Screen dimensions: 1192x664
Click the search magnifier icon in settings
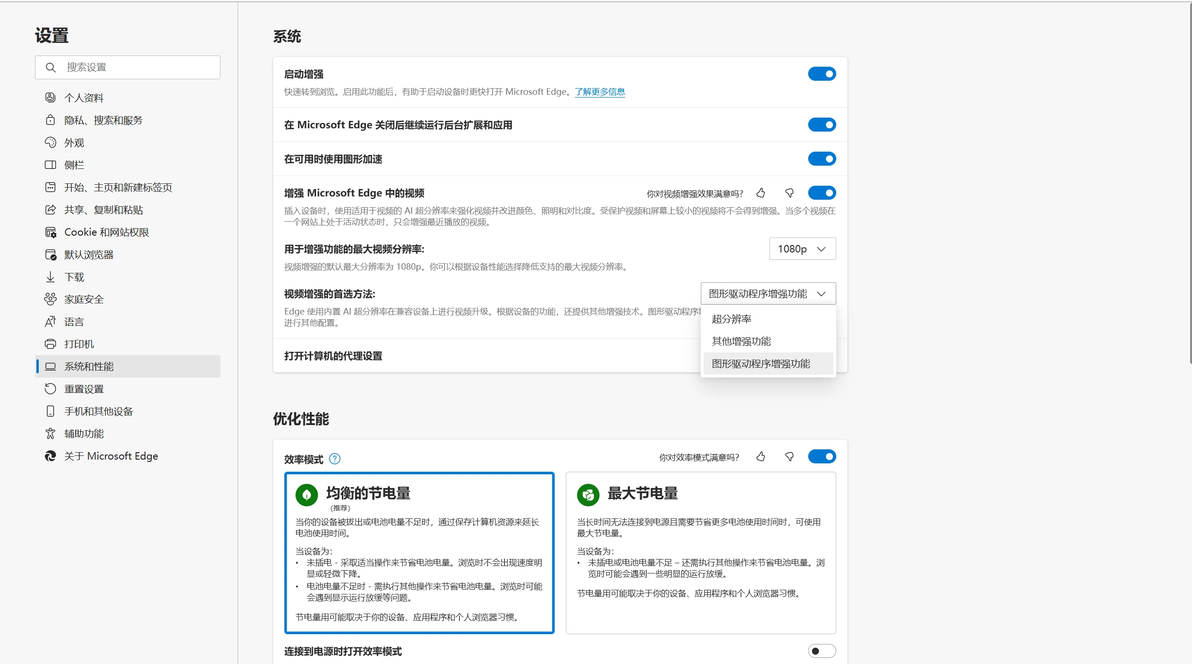(x=50, y=67)
